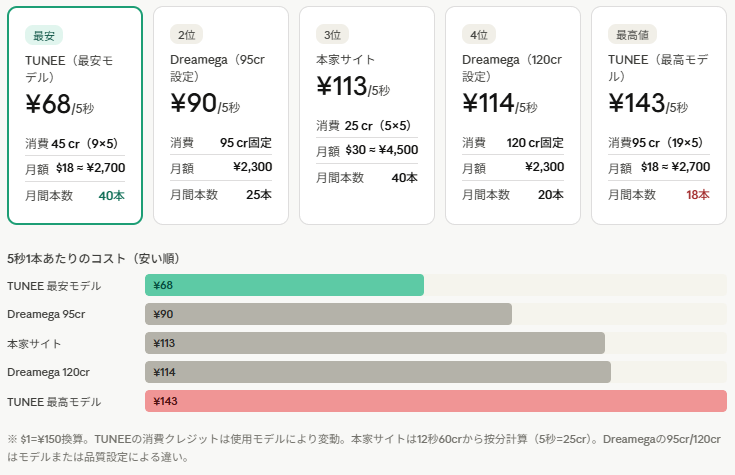735x475 pixels.
Task: Click the 4位 rank badge
Action: click(478, 34)
